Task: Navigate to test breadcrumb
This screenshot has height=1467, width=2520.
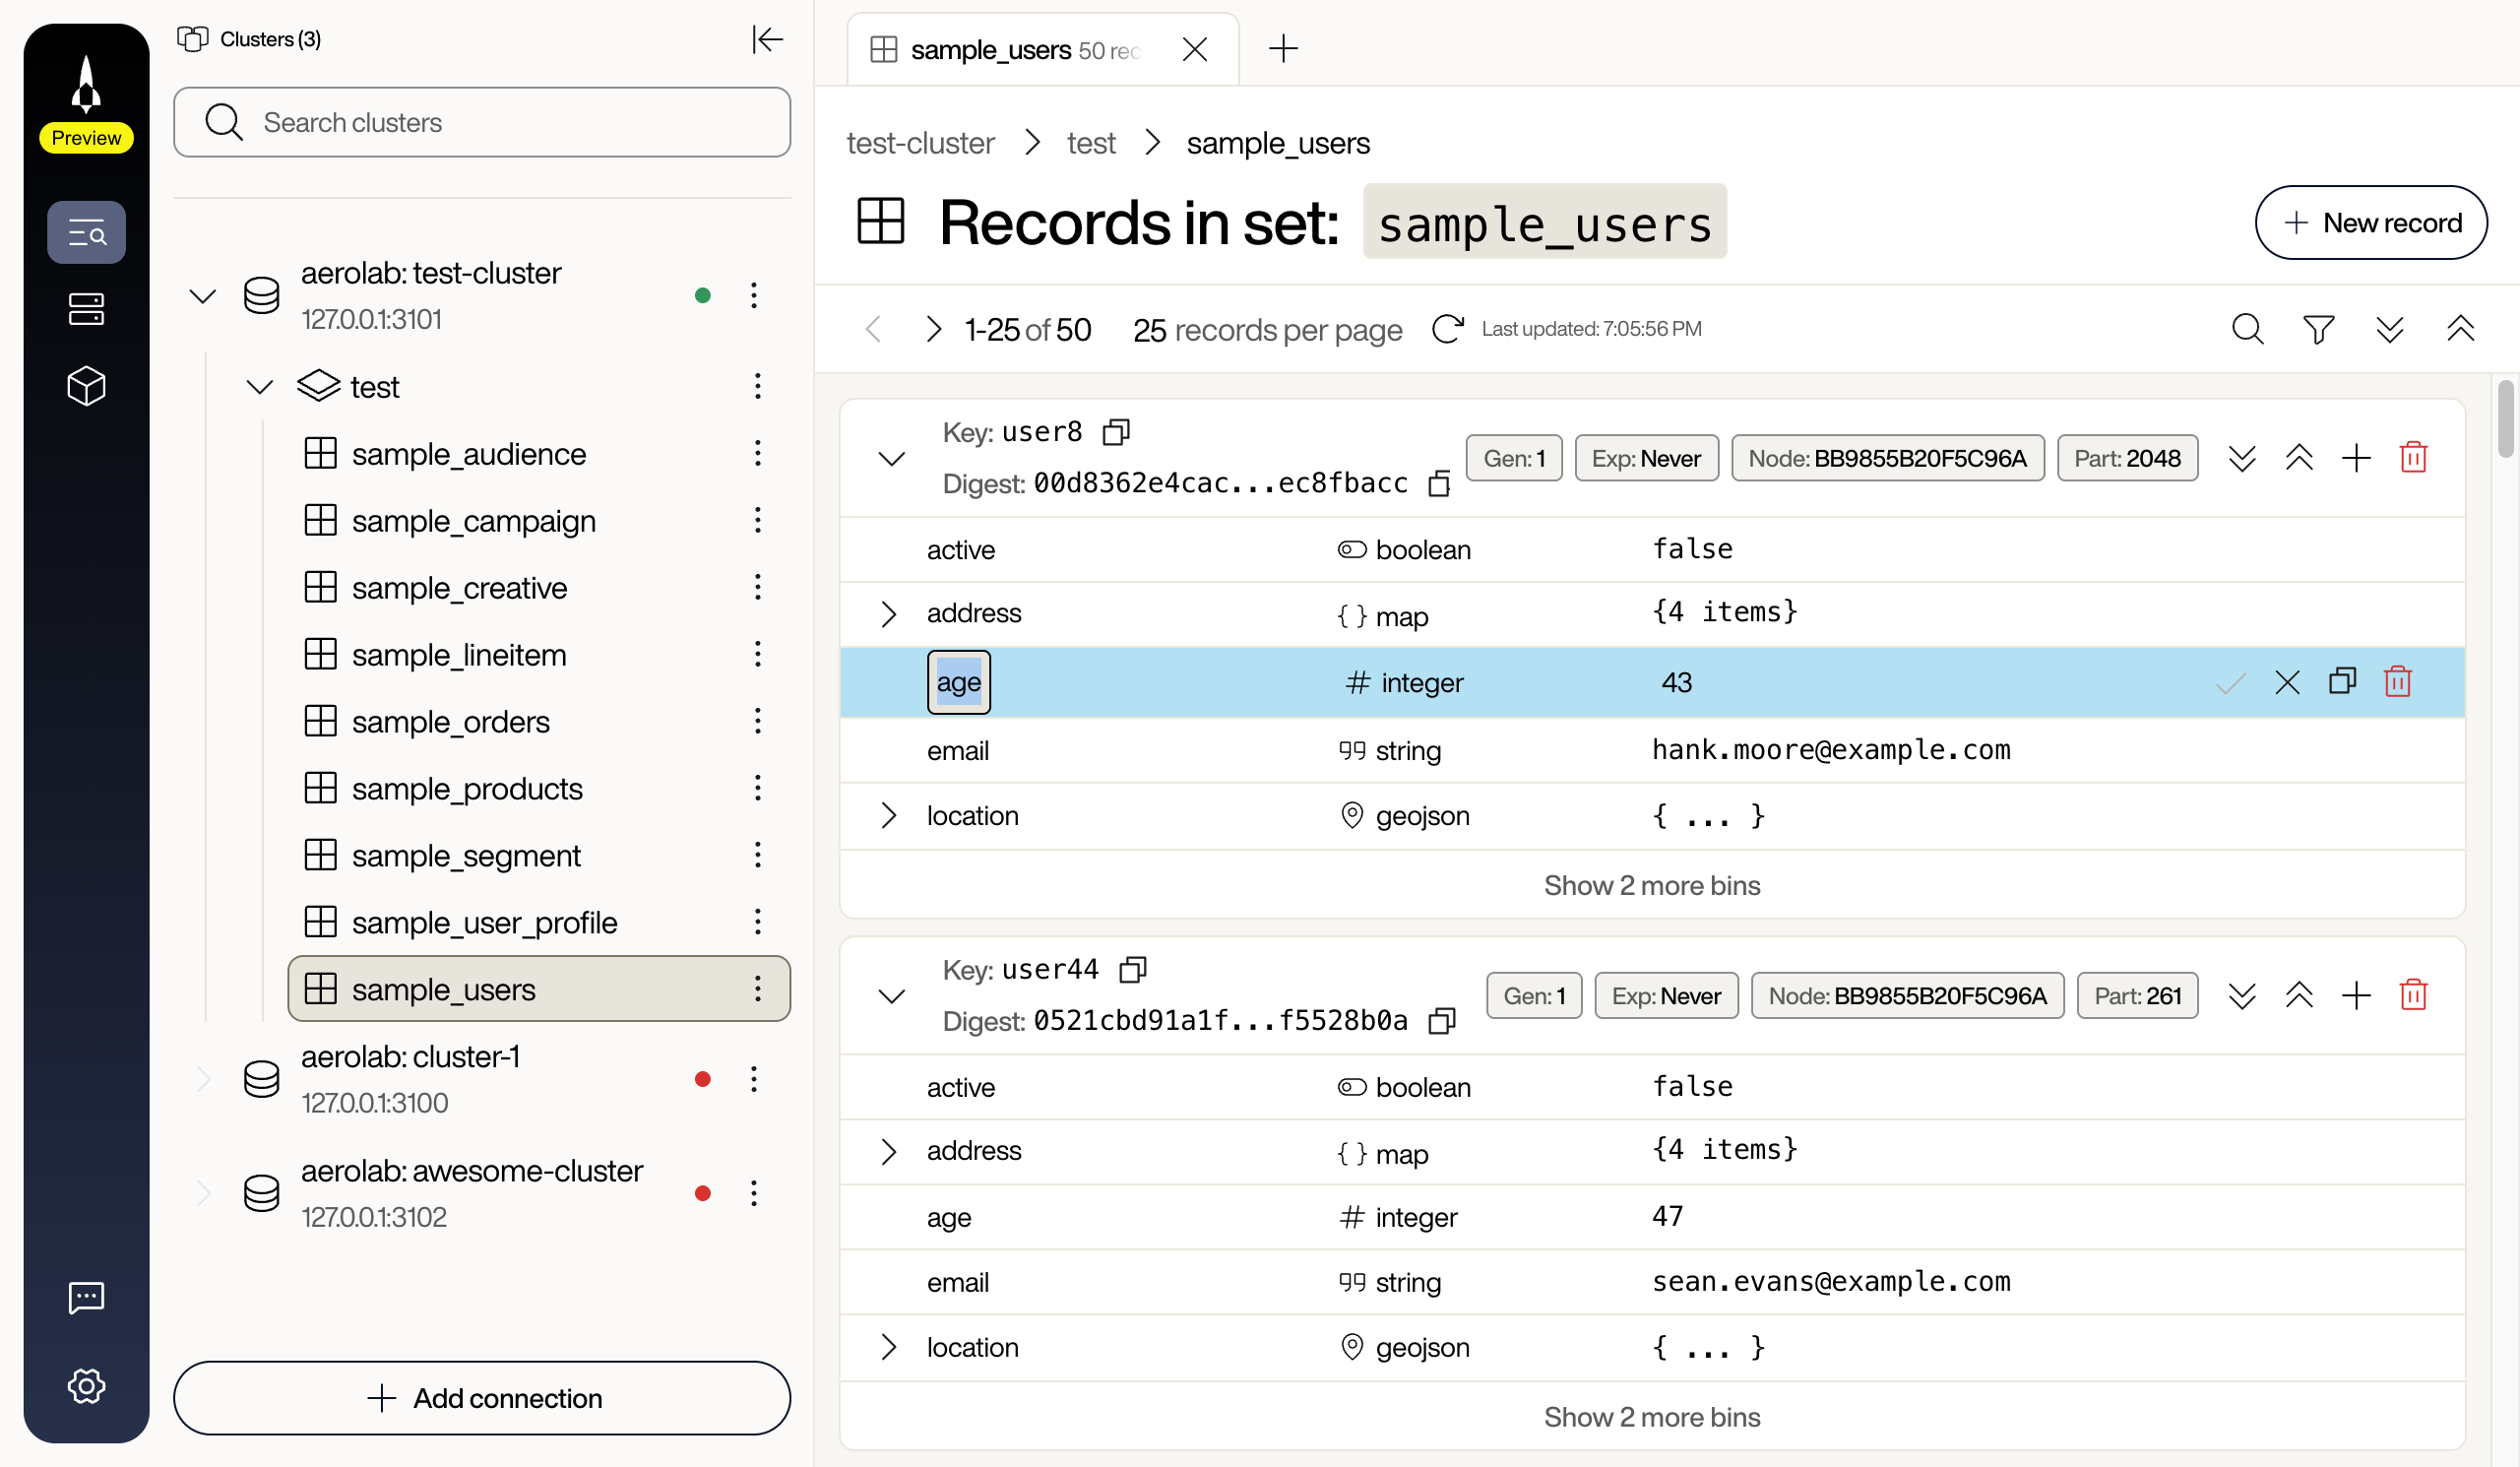Action: pyautogui.click(x=1090, y=143)
